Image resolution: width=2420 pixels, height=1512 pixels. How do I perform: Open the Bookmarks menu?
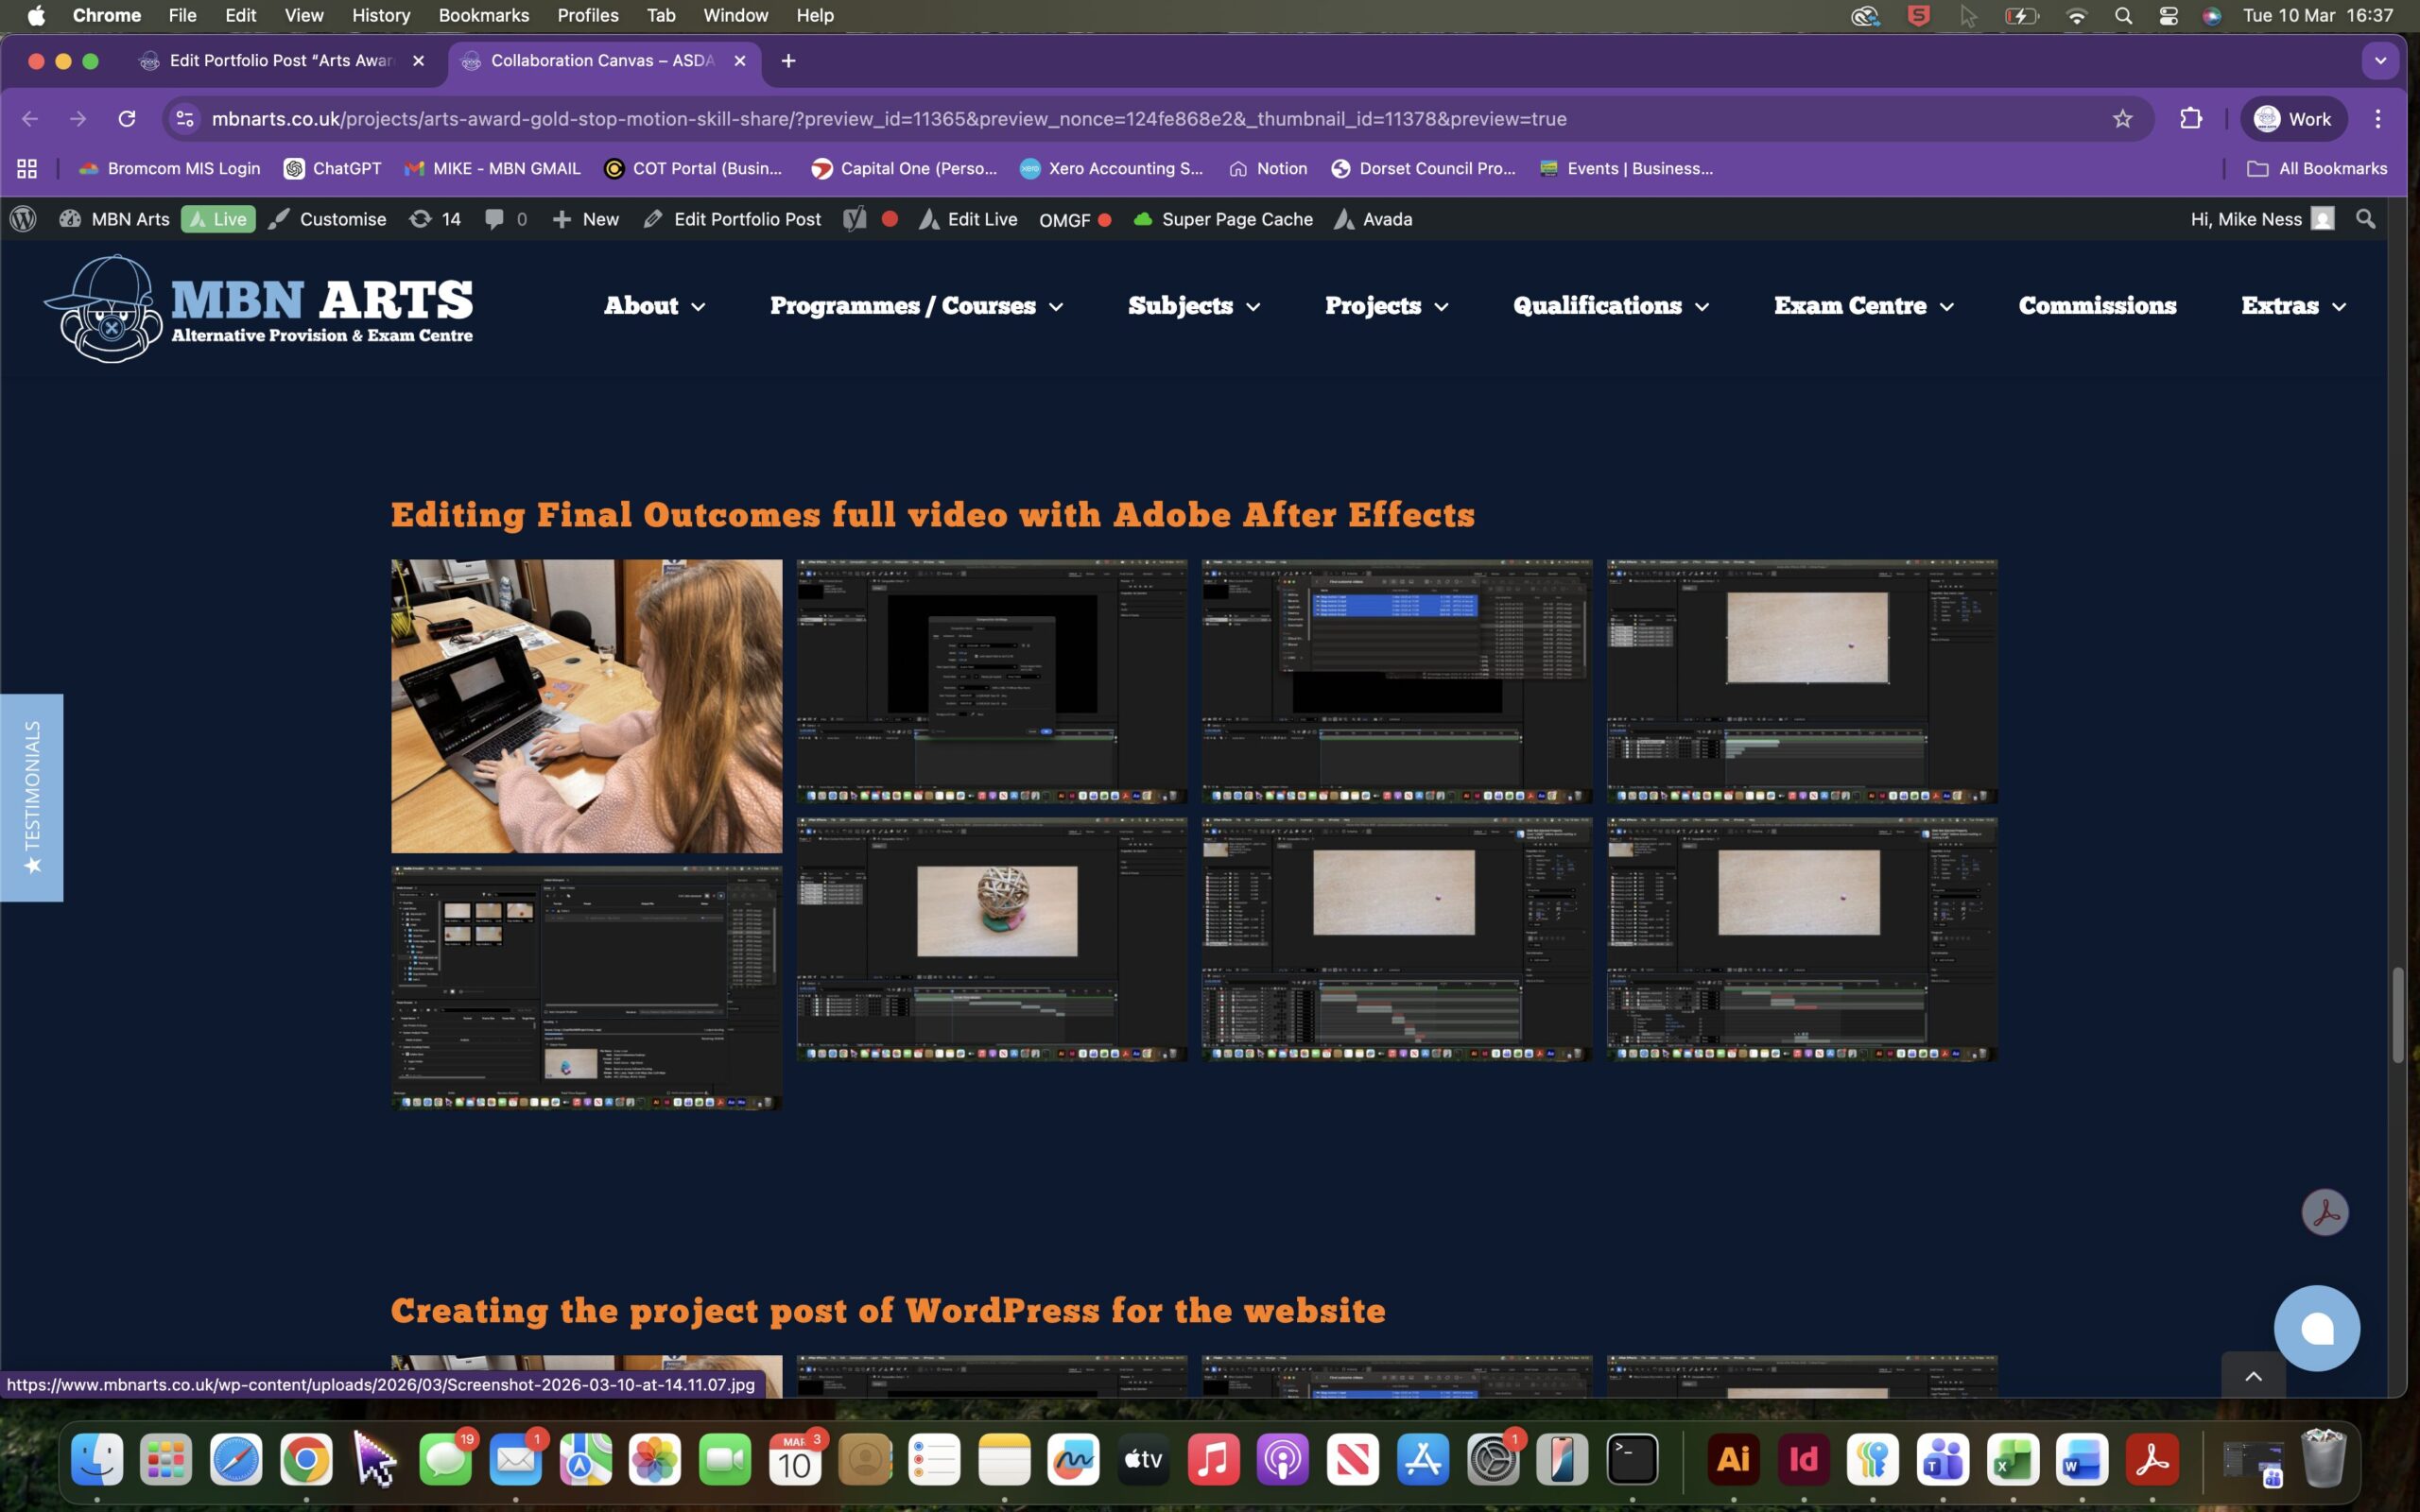[x=484, y=15]
